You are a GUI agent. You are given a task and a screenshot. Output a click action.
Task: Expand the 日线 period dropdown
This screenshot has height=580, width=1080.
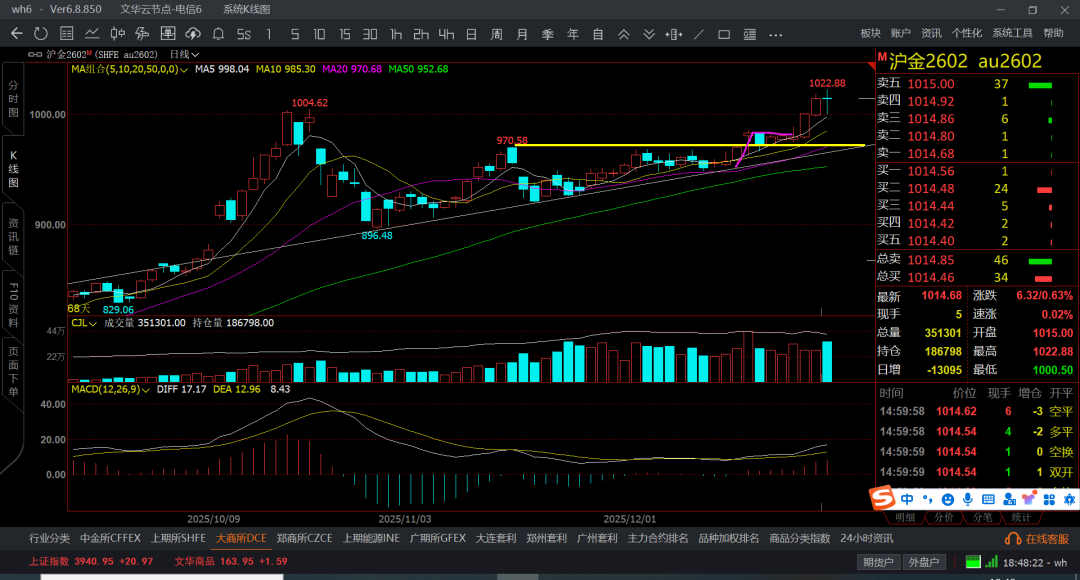pos(184,54)
